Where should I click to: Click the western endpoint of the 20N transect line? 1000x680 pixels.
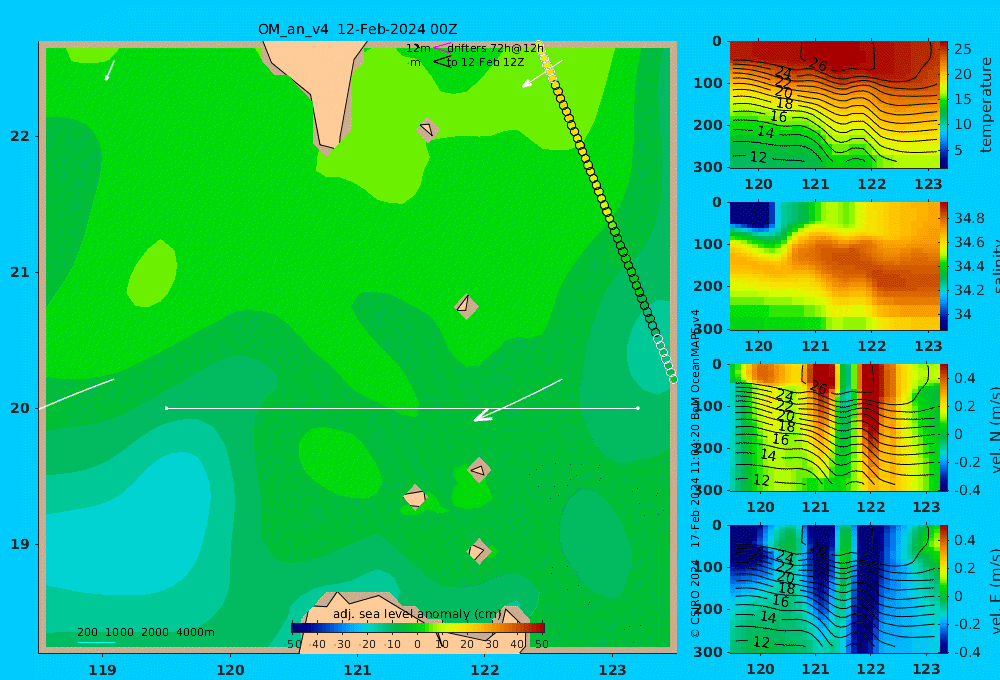pyautogui.click(x=166, y=408)
